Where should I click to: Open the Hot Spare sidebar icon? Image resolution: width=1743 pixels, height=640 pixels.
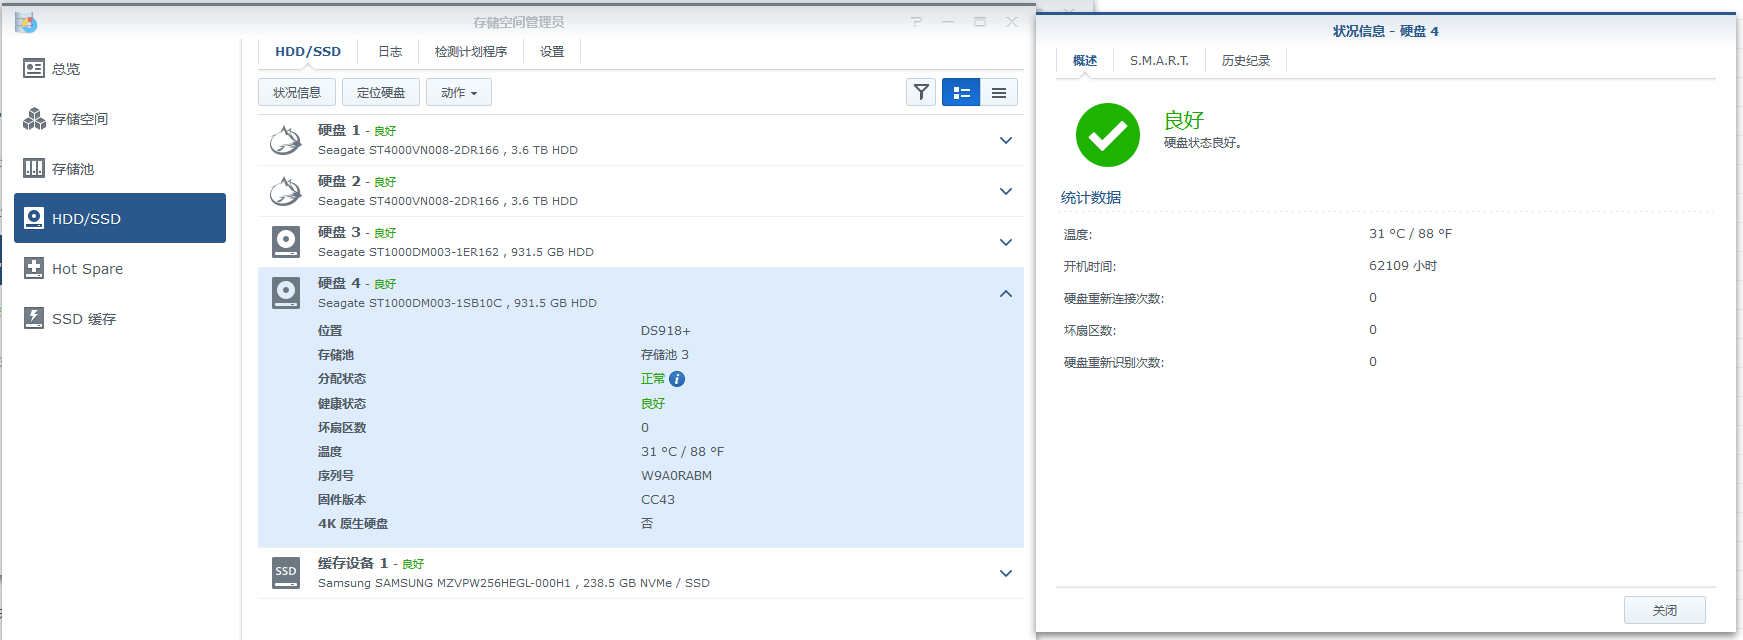[34, 268]
